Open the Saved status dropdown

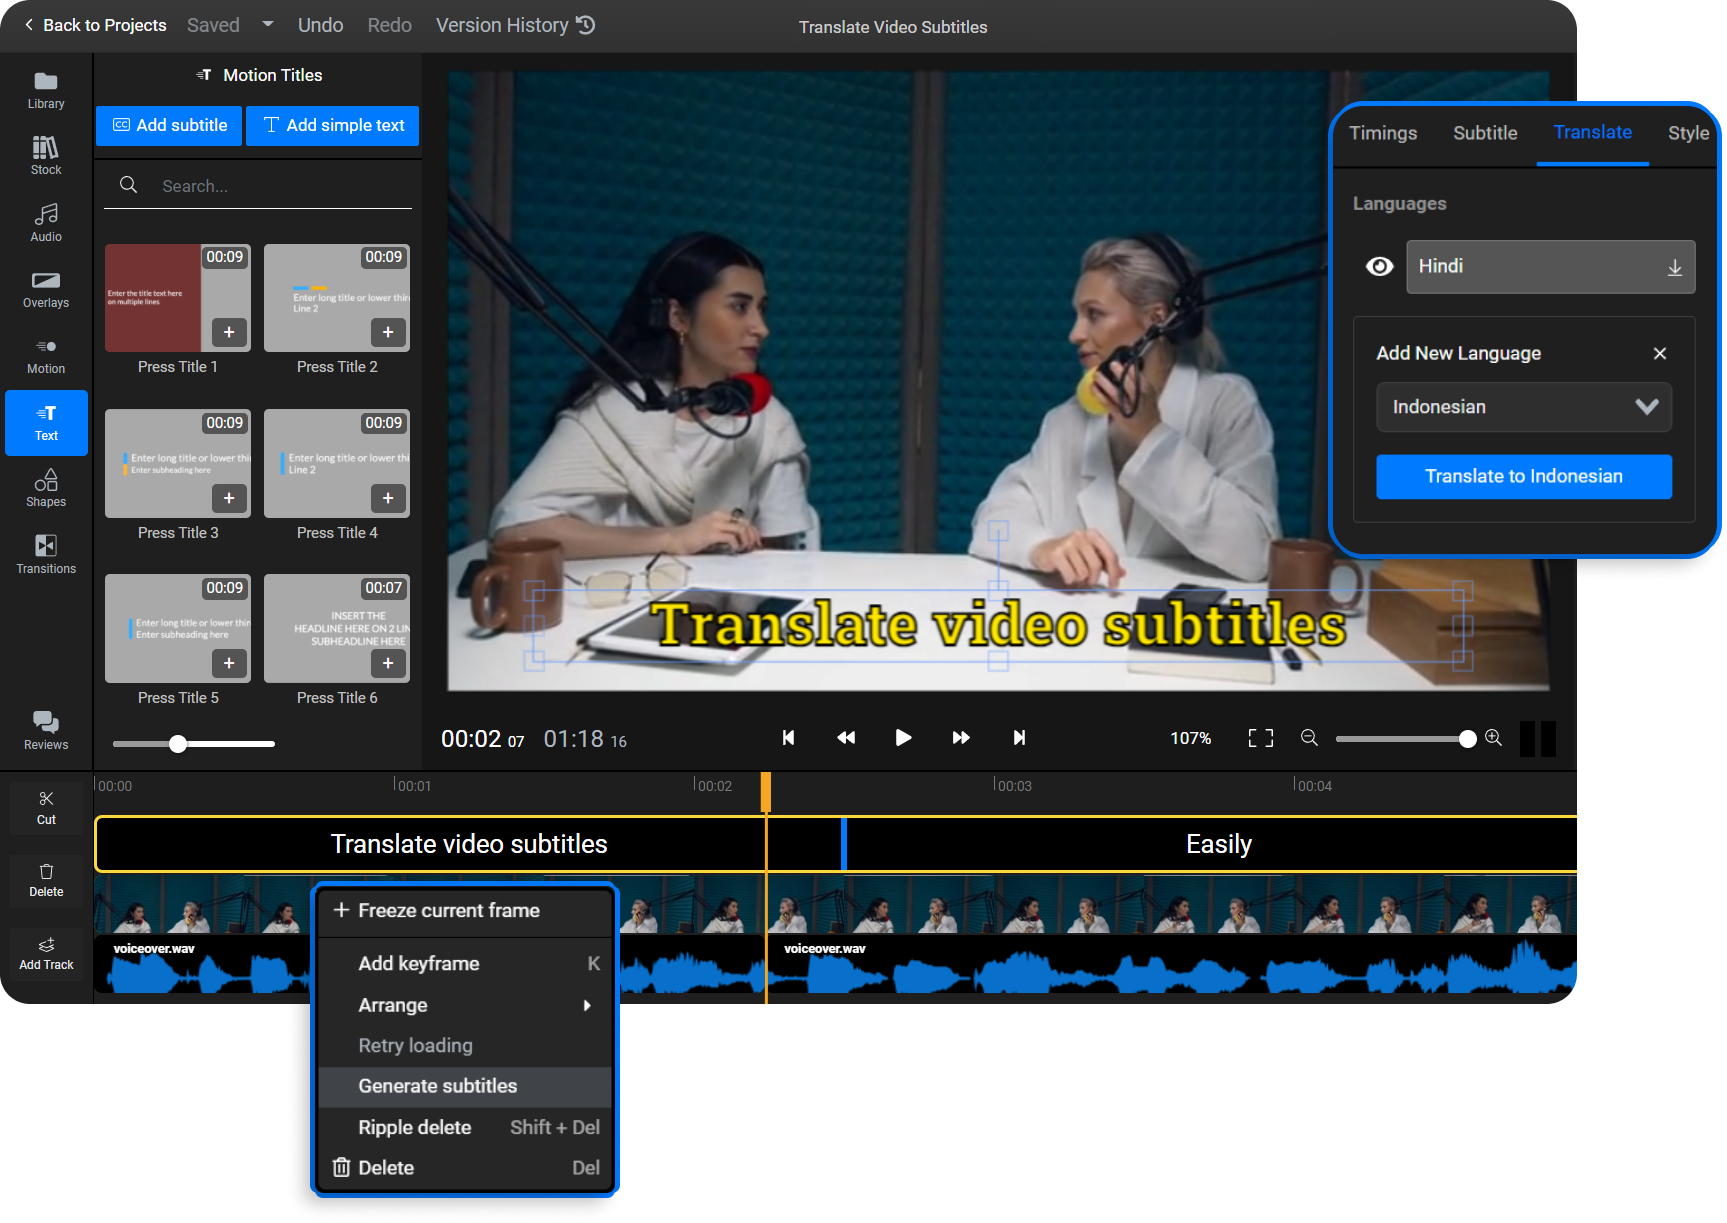point(267,24)
